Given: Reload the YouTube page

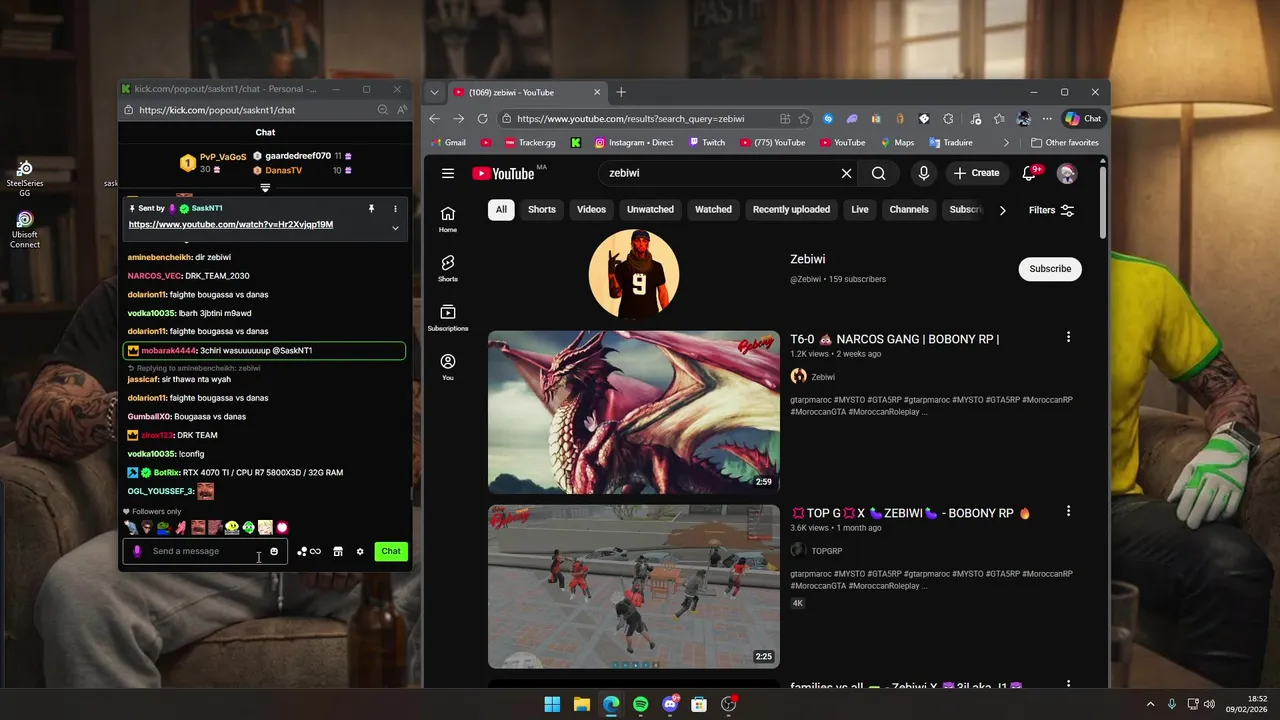Looking at the screenshot, I should click(482, 118).
